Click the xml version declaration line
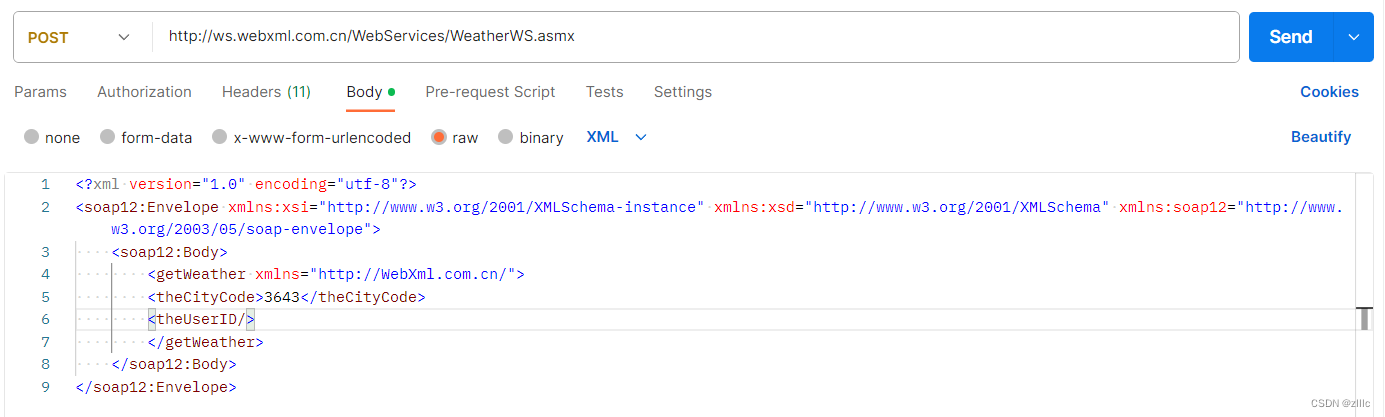Screen dimensions: 1385x417 [246, 185]
